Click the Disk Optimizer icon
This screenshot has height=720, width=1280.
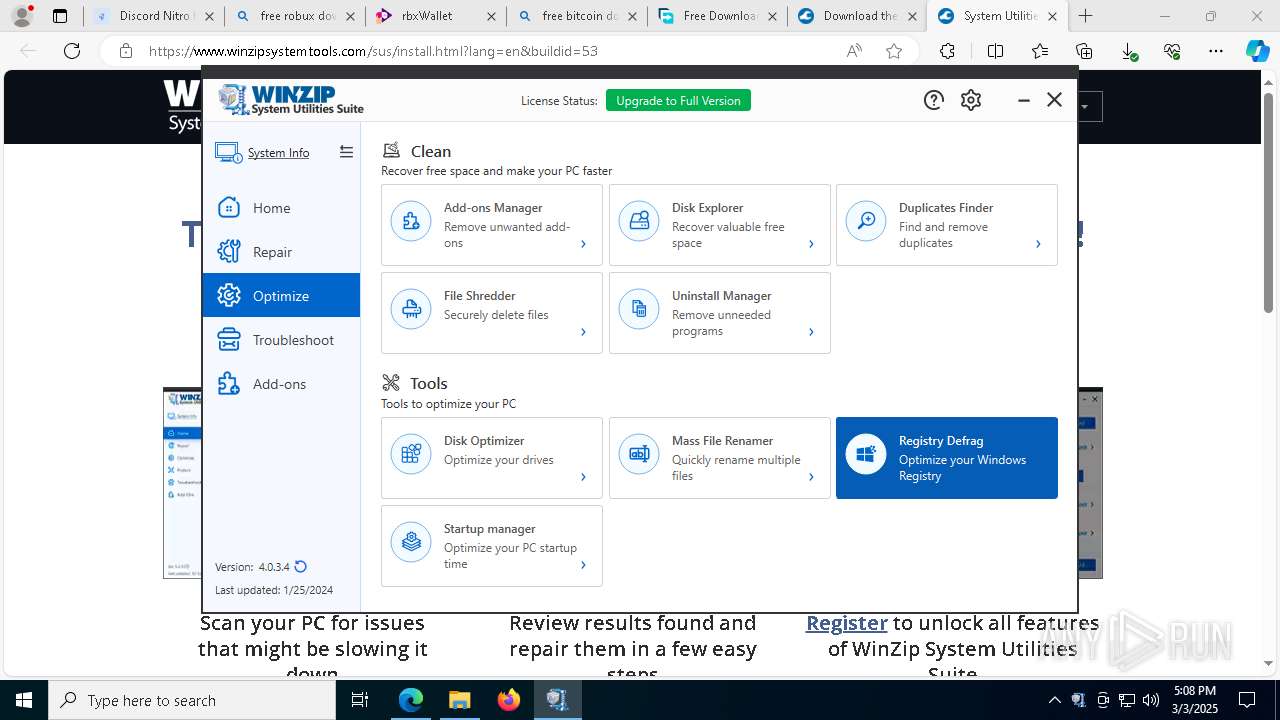(411, 455)
